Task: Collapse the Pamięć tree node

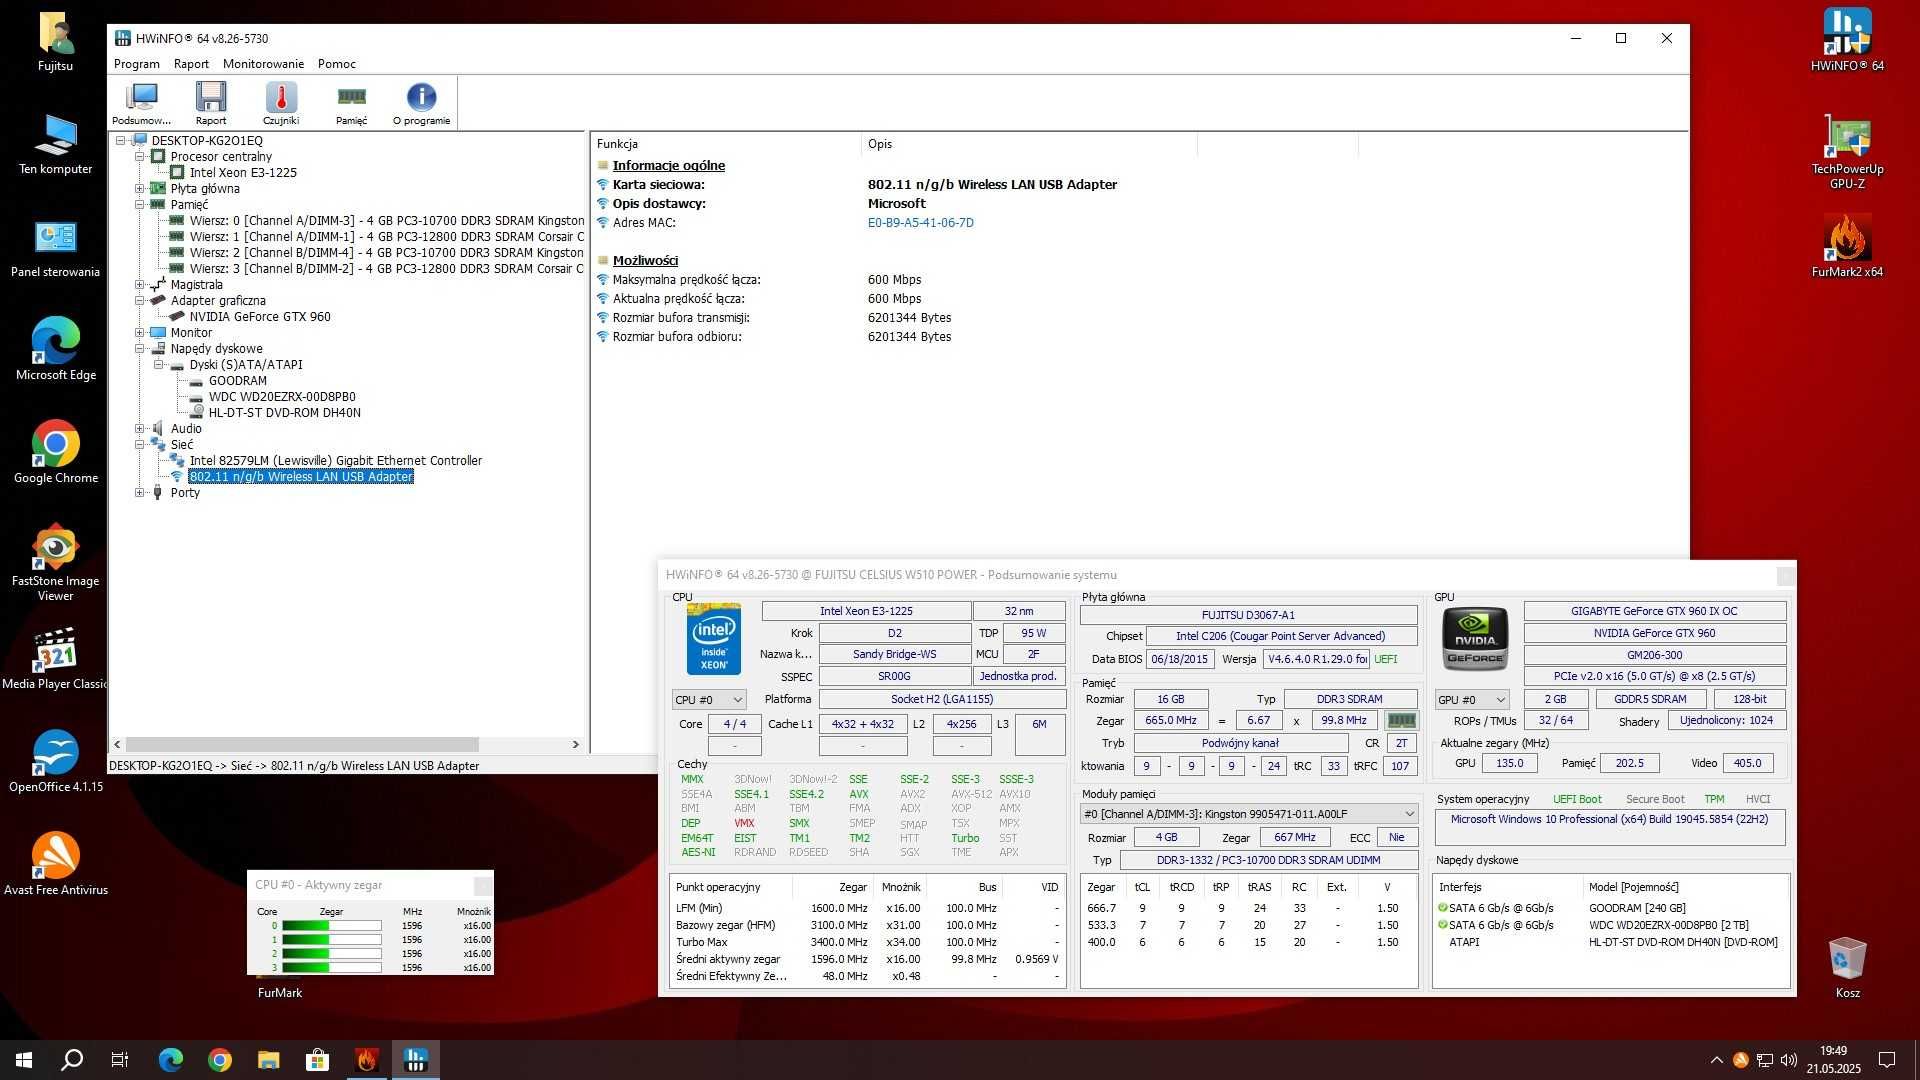Action: click(140, 205)
